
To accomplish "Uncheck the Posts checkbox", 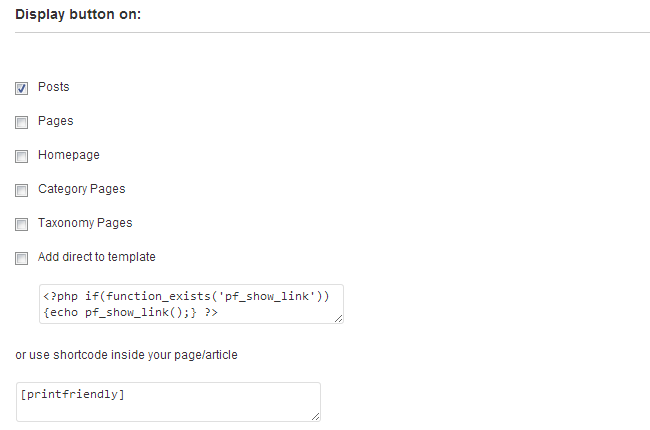I will [22, 88].
